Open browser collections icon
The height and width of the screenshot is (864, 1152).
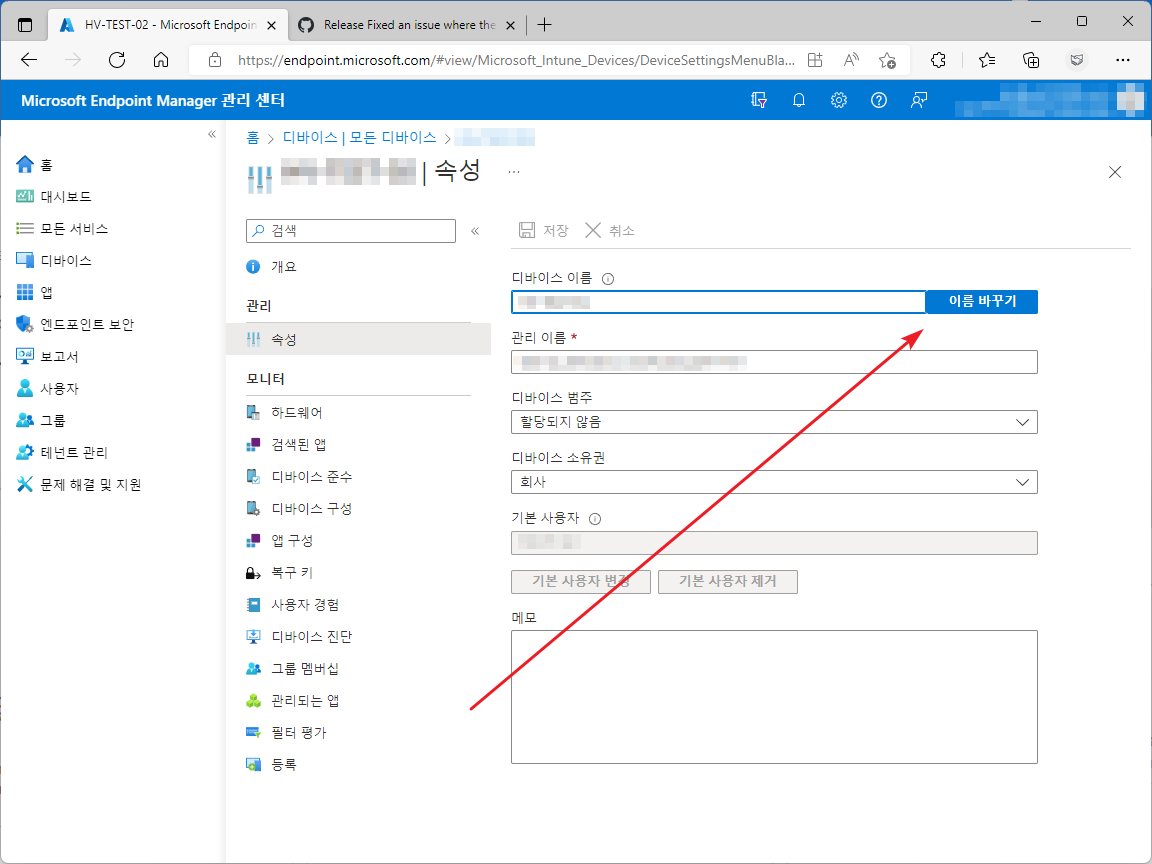point(1031,60)
